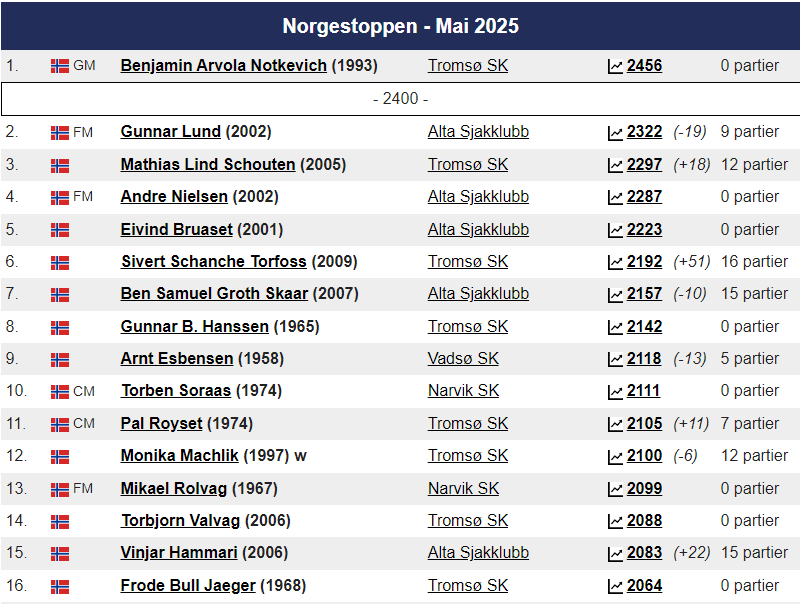The image size is (800, 604).
Task: Open the rating chart icon for Vinjar Hammari
Action: 615,553
